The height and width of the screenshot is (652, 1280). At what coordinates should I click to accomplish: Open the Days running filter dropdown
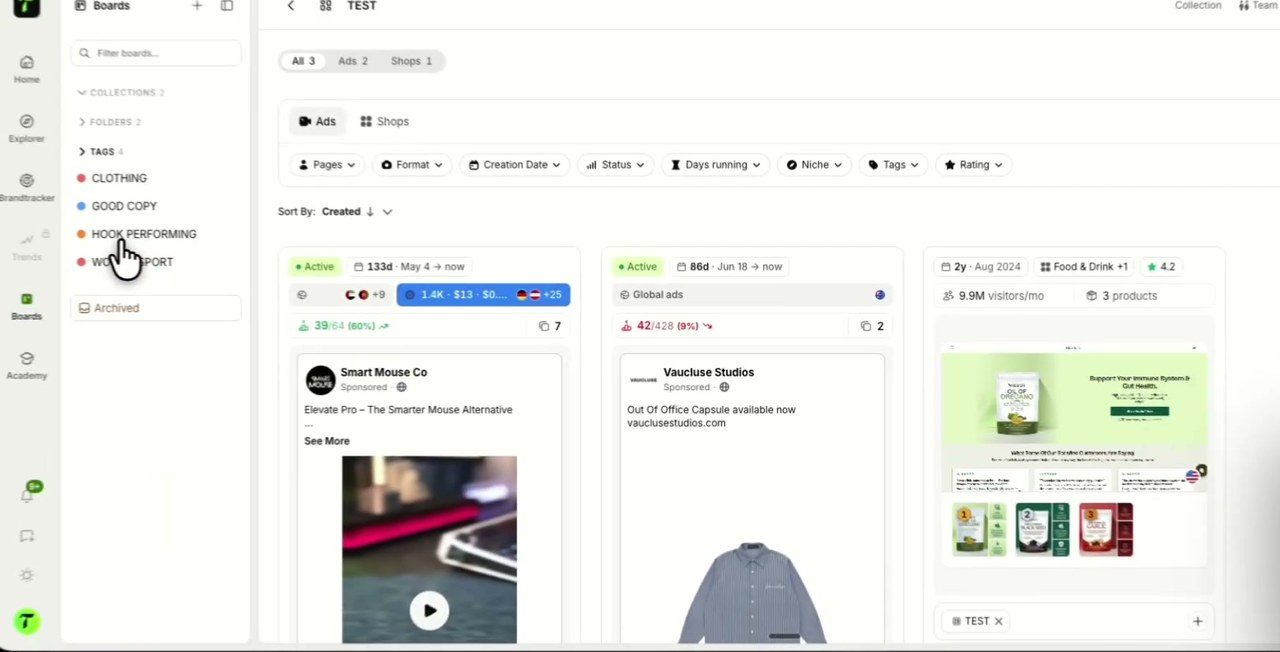pyautogui.click(x=716, y=165)
